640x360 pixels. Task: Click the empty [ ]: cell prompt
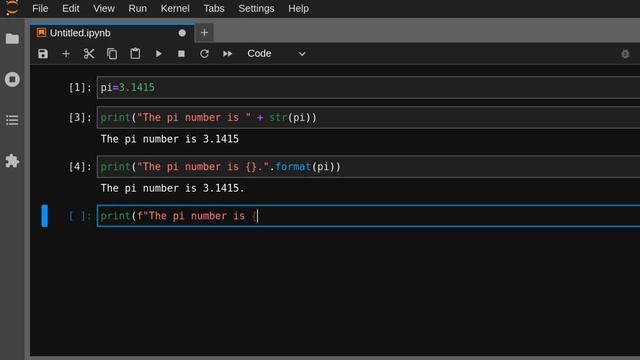click(80, 216)
